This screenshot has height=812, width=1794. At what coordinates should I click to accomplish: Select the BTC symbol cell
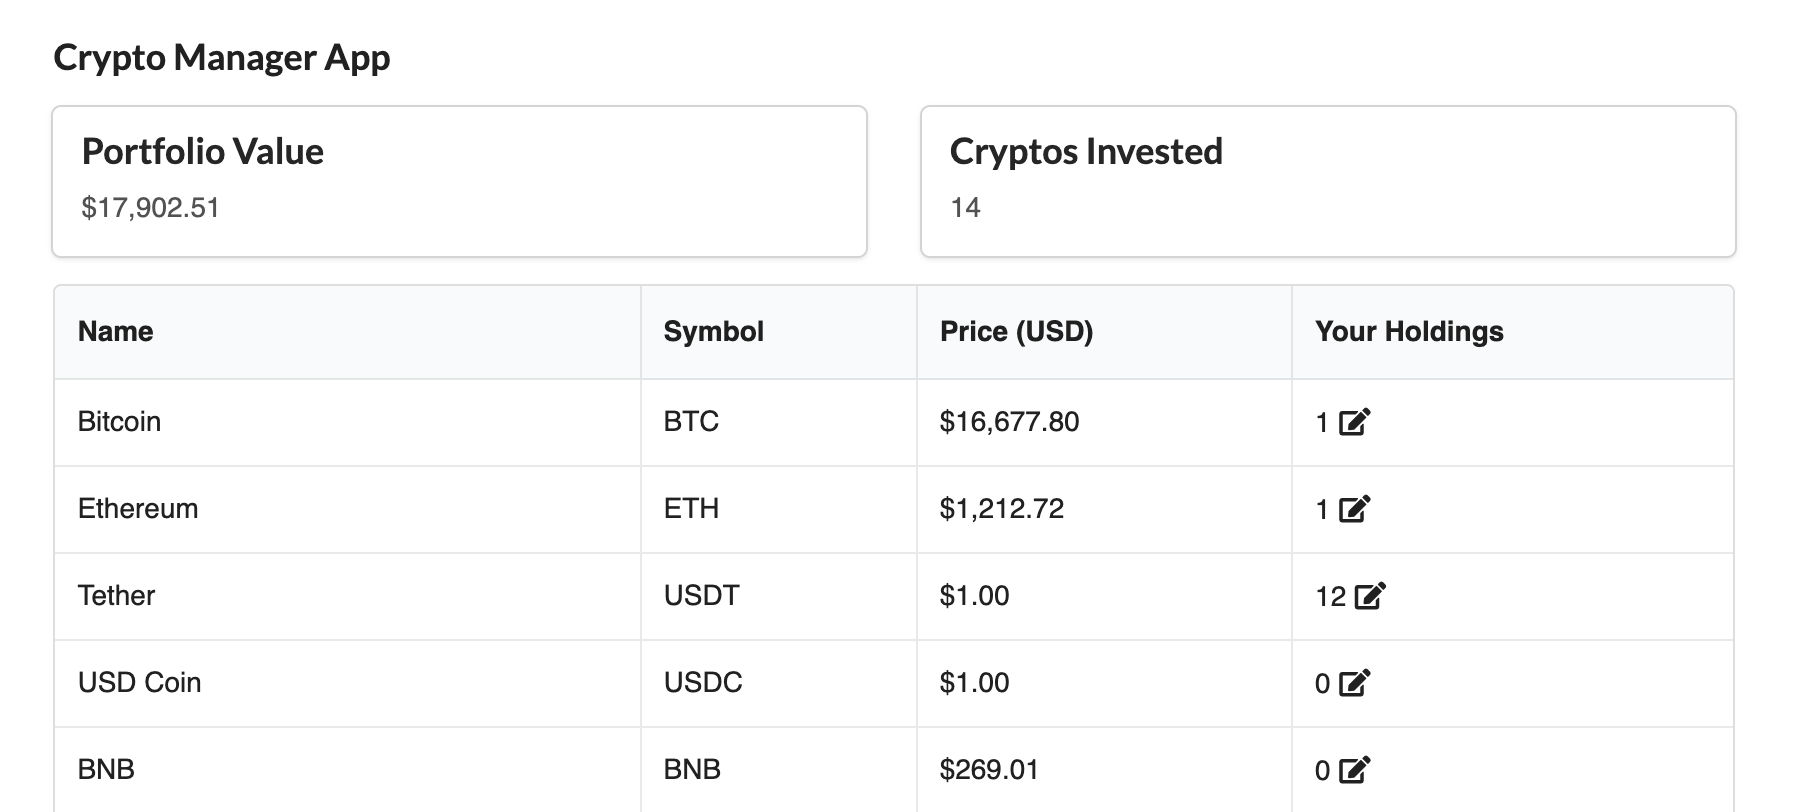coord(779,422)
